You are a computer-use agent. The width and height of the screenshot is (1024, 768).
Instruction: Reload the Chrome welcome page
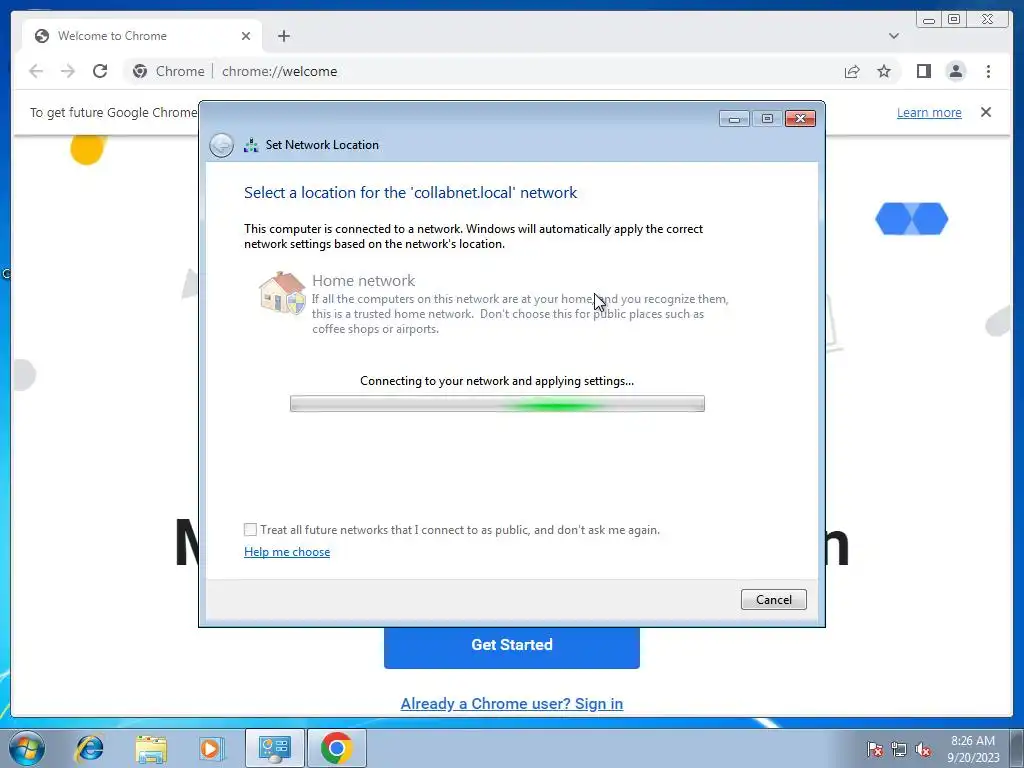point(100,71)
